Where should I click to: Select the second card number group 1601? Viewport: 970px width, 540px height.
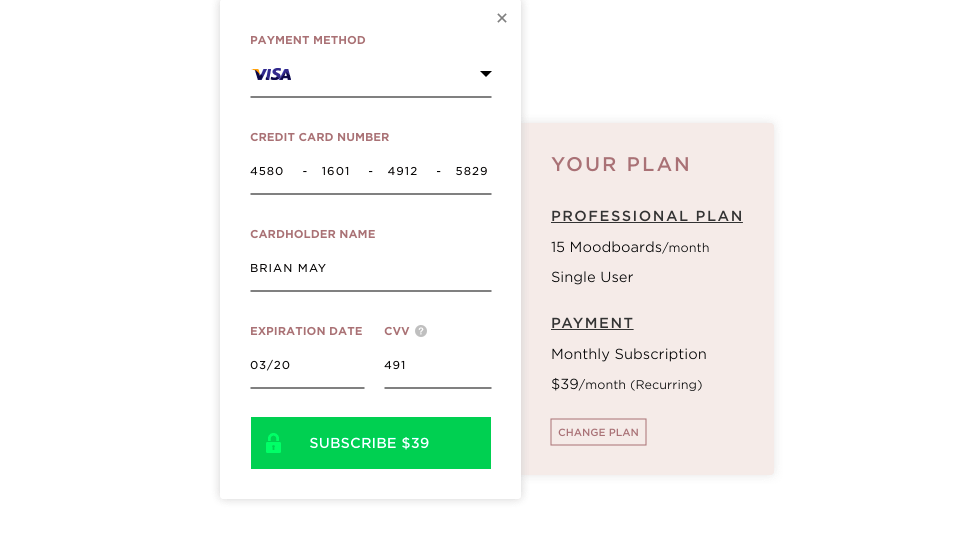(x=336, y=171)
